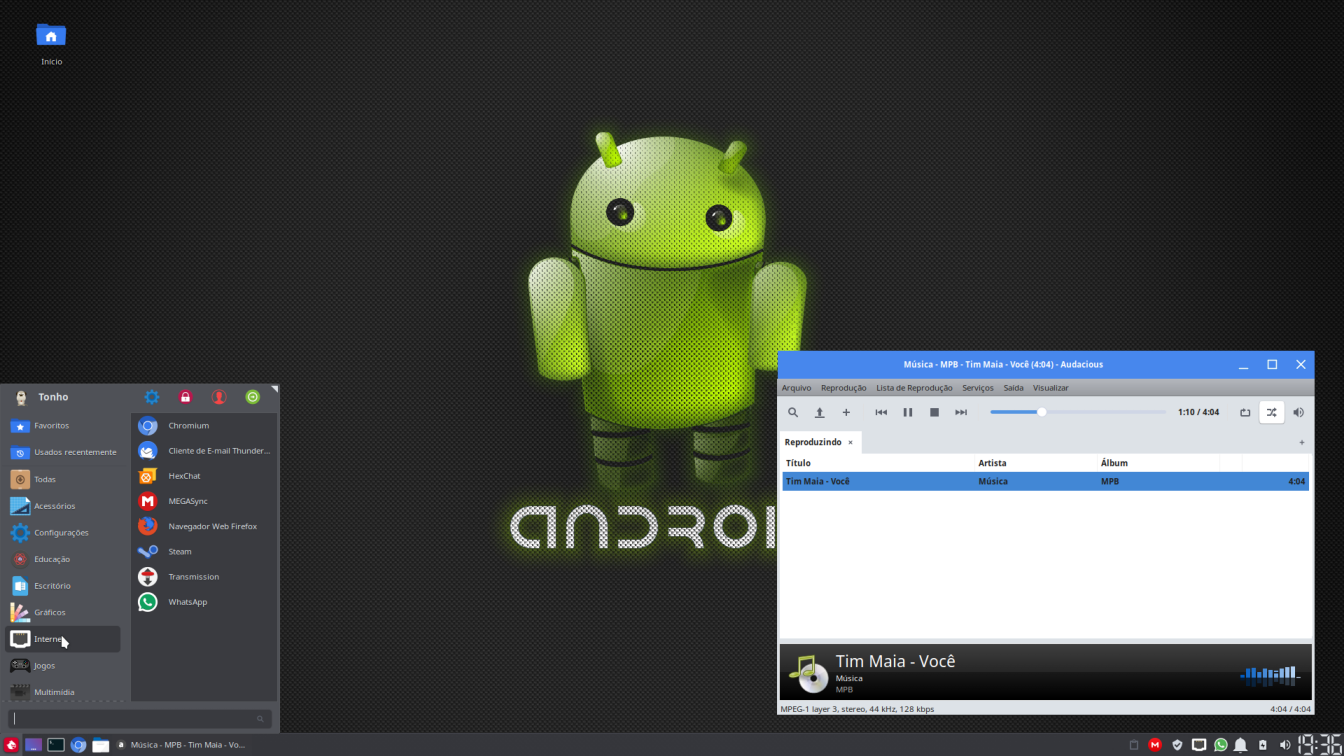Open the volume control in Audacious

1298,412
